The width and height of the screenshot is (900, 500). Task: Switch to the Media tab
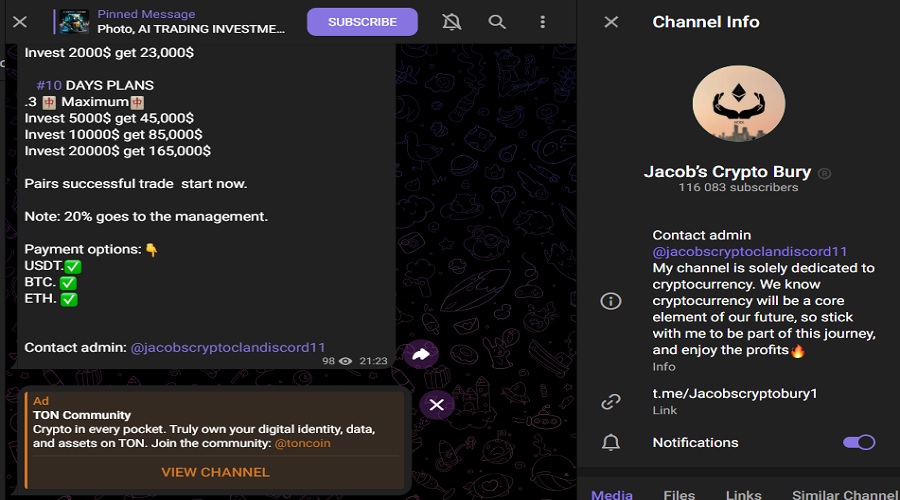pos(612,494)
